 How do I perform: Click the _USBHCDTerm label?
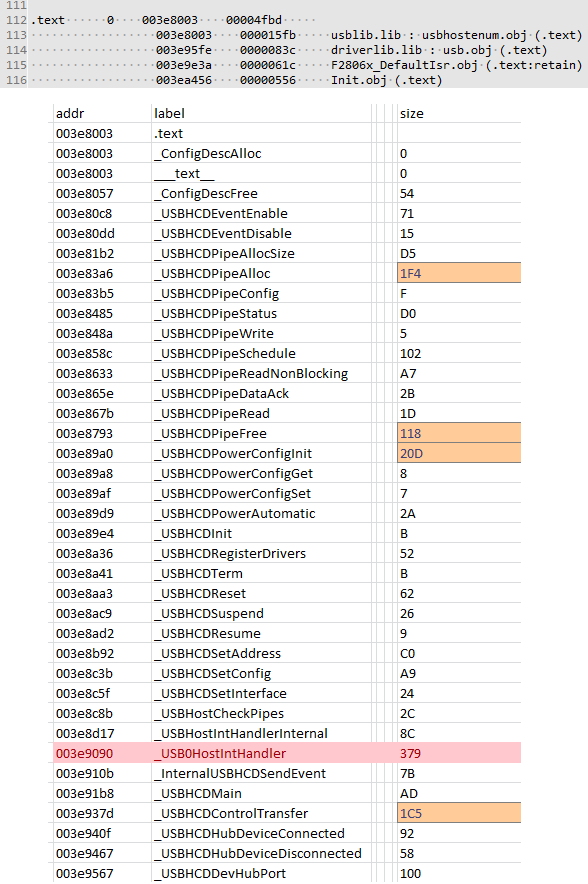[x=198, y=573]
